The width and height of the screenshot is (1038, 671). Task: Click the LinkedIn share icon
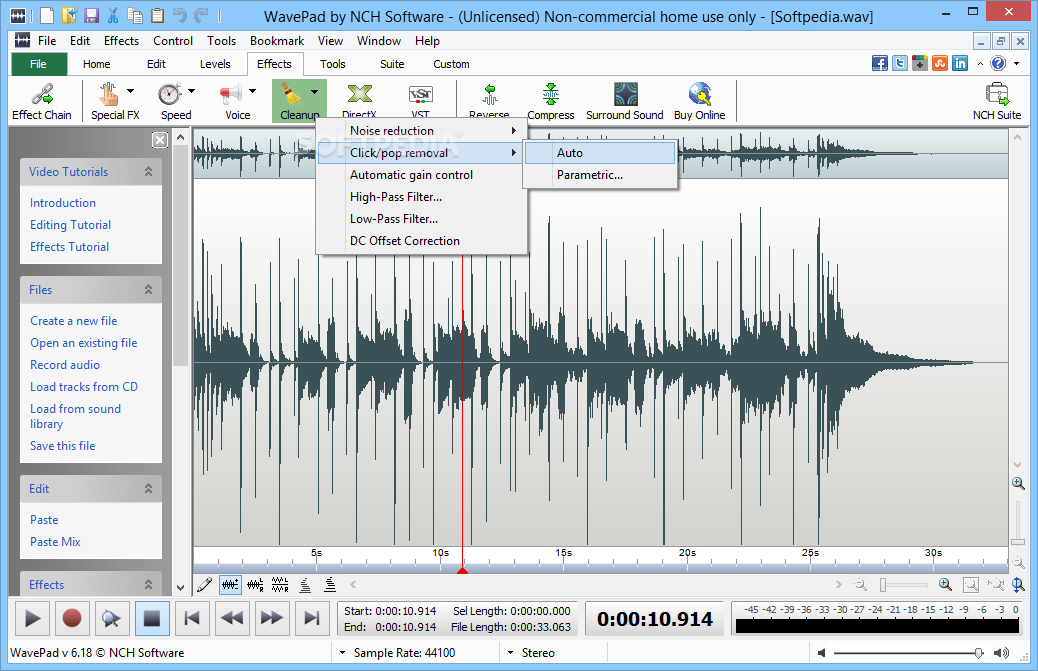960,64
